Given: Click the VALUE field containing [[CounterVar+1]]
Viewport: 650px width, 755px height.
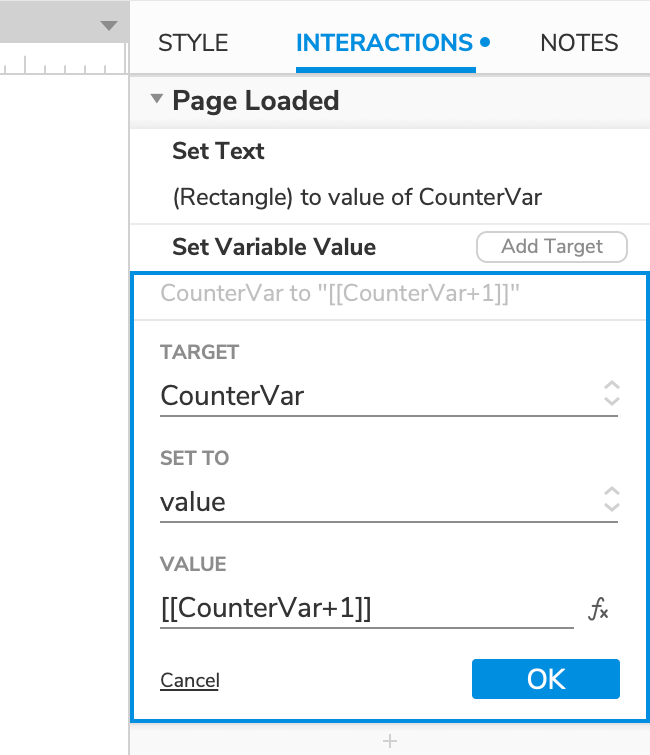Looking at the screenshot, I should point(366,609).
